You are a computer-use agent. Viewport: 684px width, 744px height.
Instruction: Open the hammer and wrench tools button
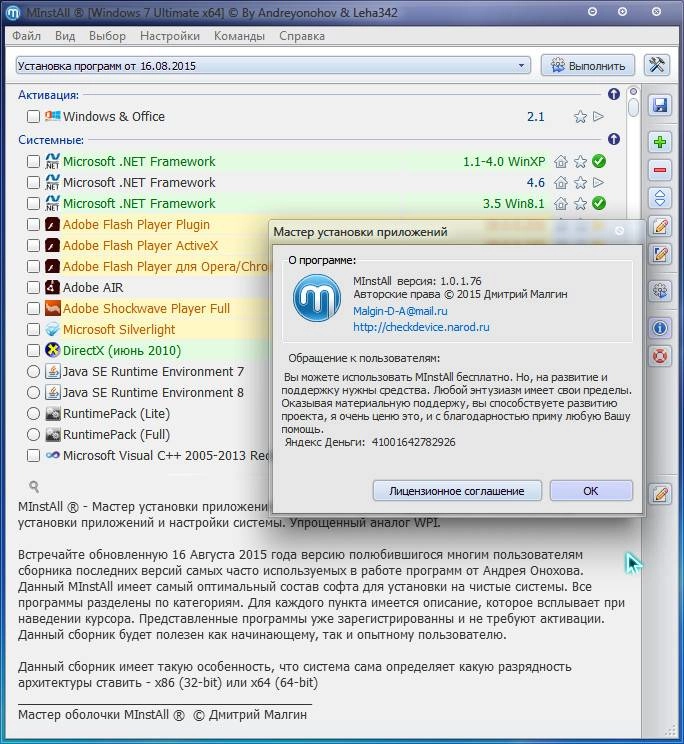pyautogui.click(x=657, y=65)
